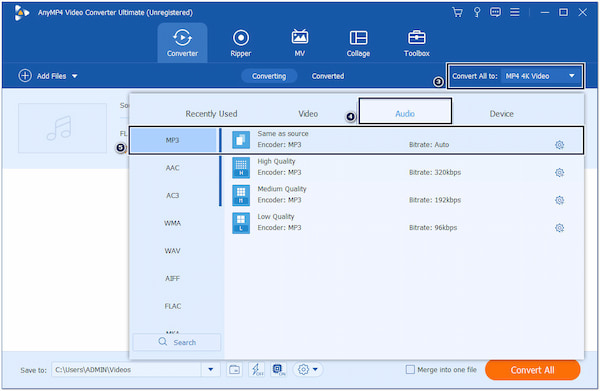Select the 'High Quality' preset text
Viewport: 600px width, 391px height.
276,161
